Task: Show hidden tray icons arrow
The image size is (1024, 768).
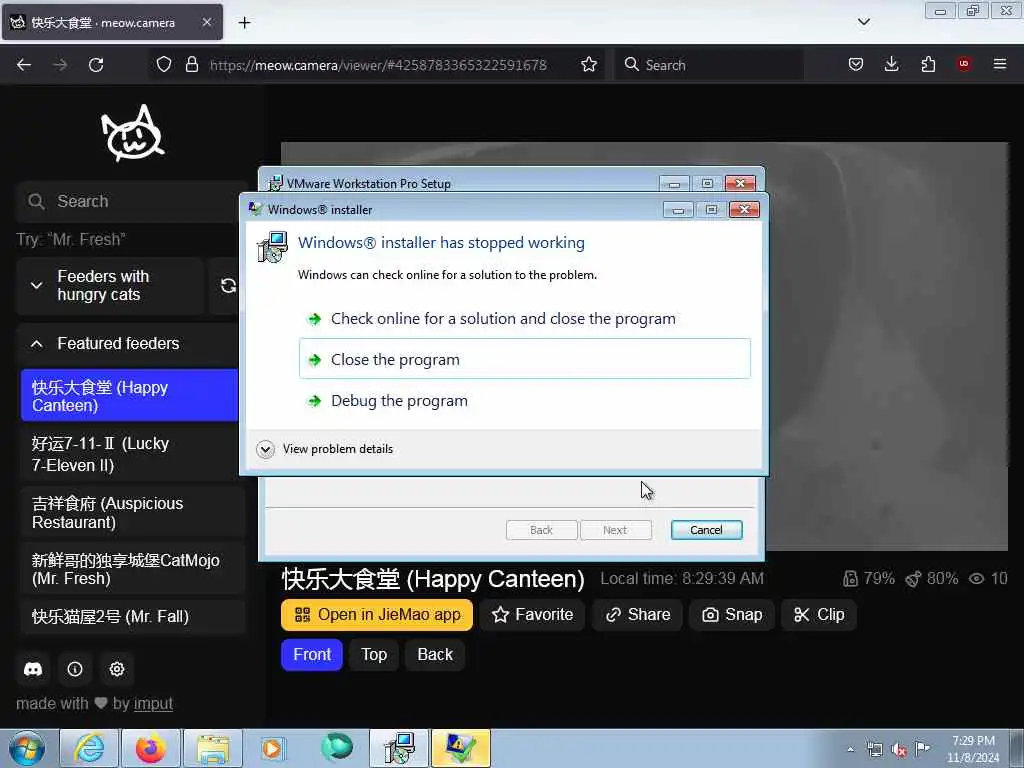Action: 850,749
